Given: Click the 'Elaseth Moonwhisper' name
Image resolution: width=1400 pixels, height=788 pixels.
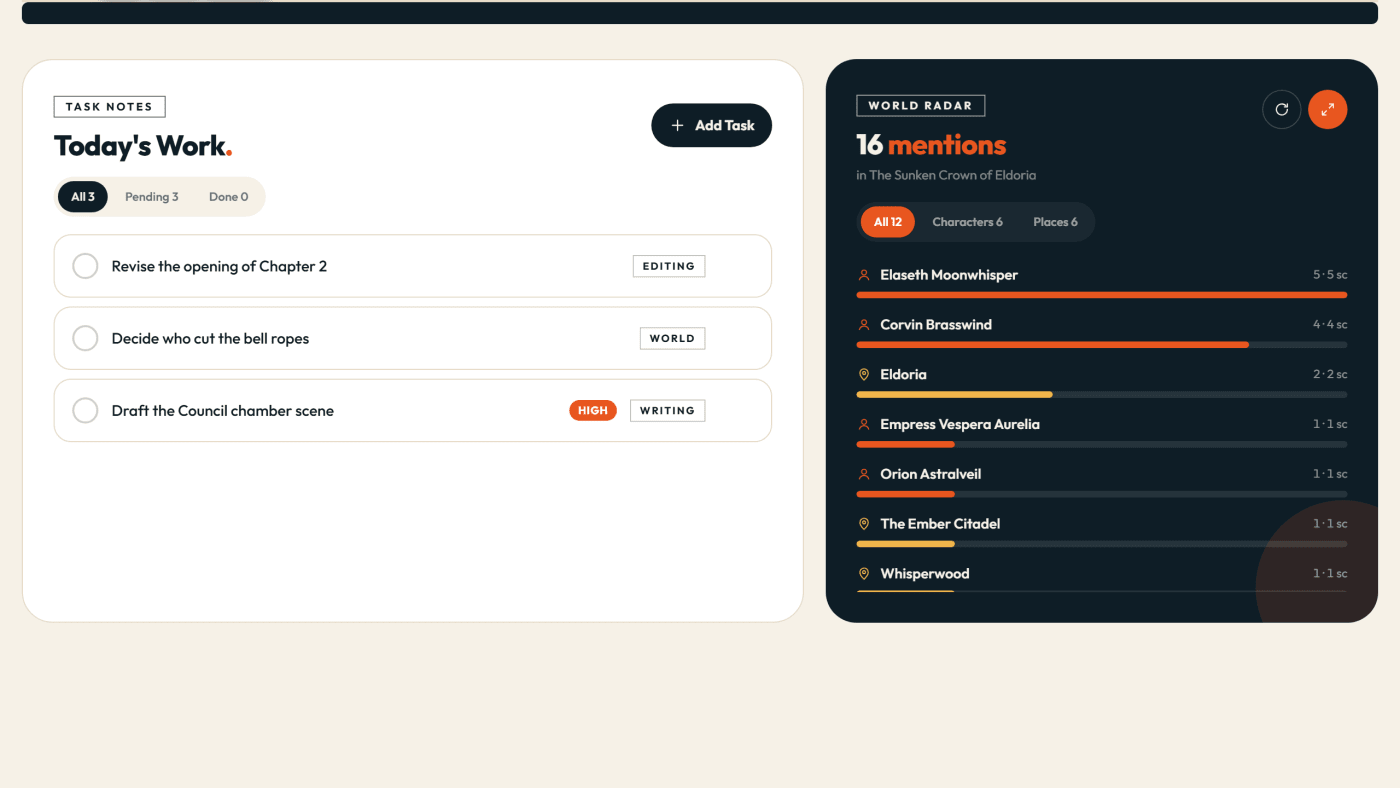Looking at the screenshot, I should click(949, 275).
